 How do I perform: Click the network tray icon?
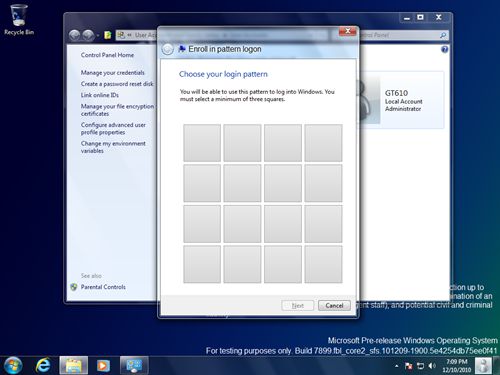point(420,366)
